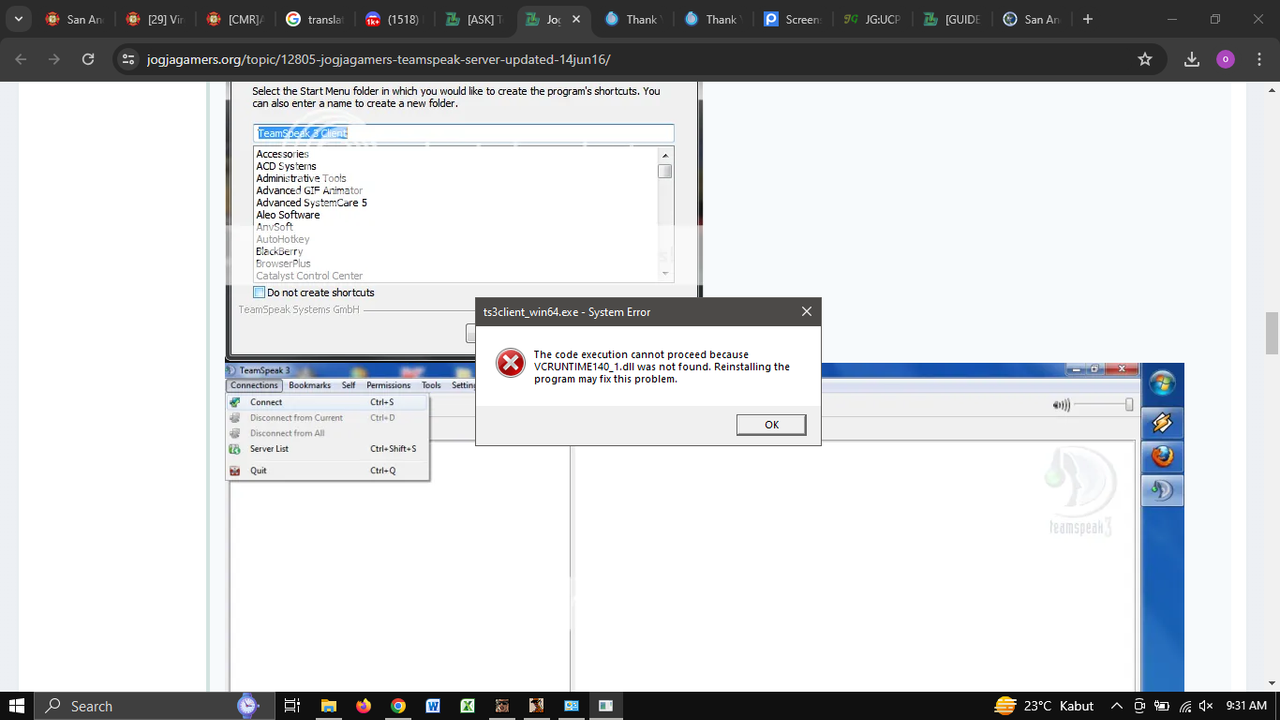Switch to the "JG:UCP" tab
The width and height of the screenshot is (1280, 720).
[x=872, y=19]
